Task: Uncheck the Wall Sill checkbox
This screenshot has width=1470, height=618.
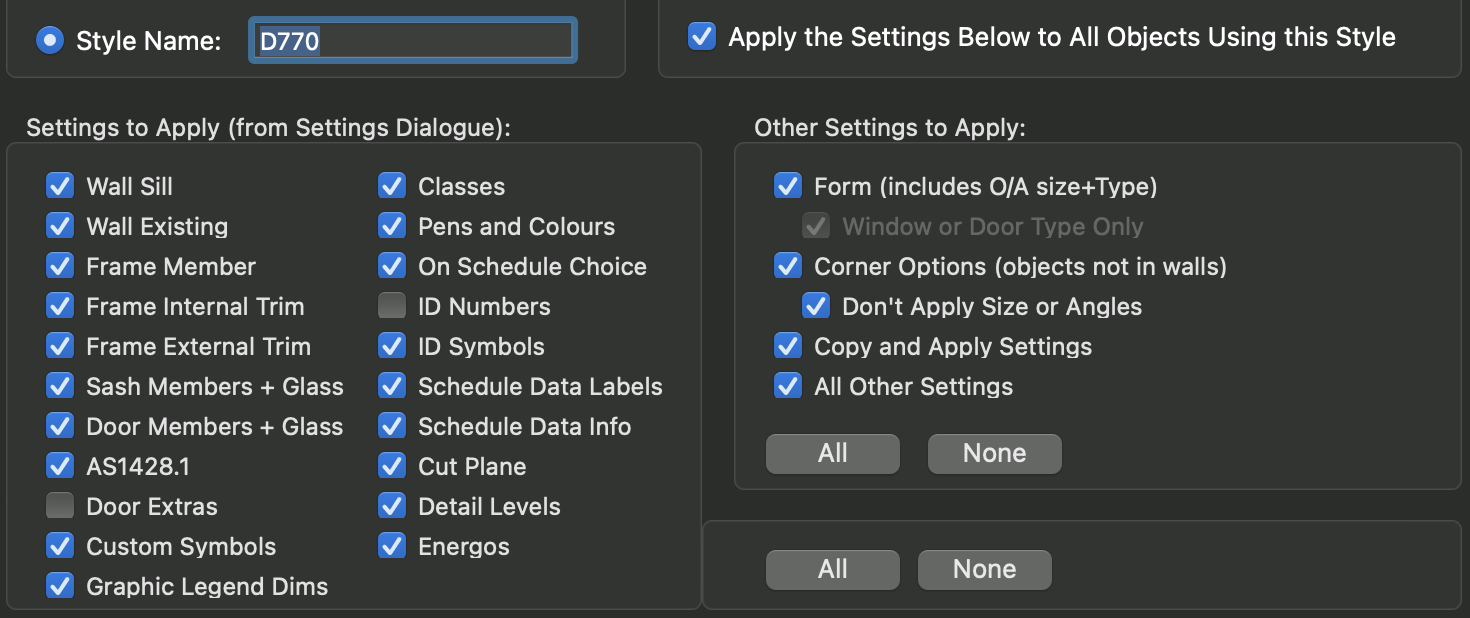Action: click(x=60, y=187)
